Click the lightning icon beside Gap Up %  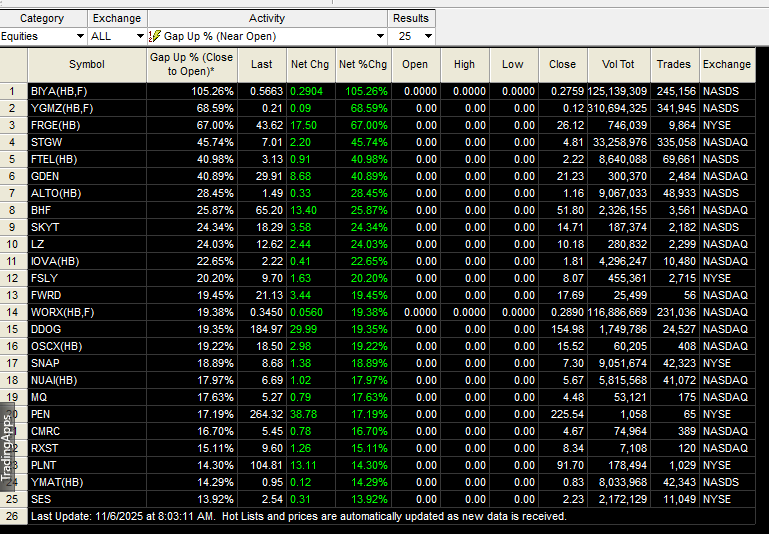155,36
